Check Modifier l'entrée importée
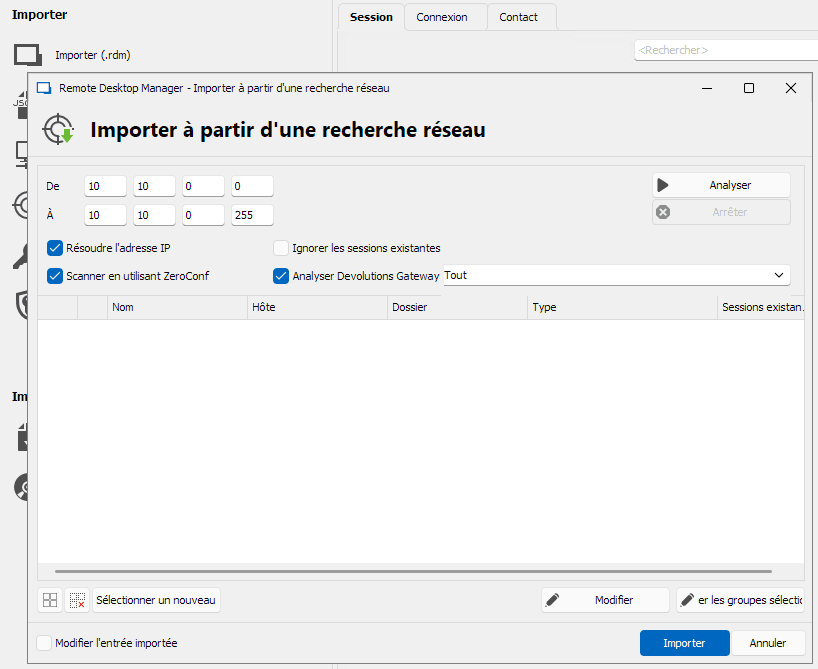 tap(44, 643)
